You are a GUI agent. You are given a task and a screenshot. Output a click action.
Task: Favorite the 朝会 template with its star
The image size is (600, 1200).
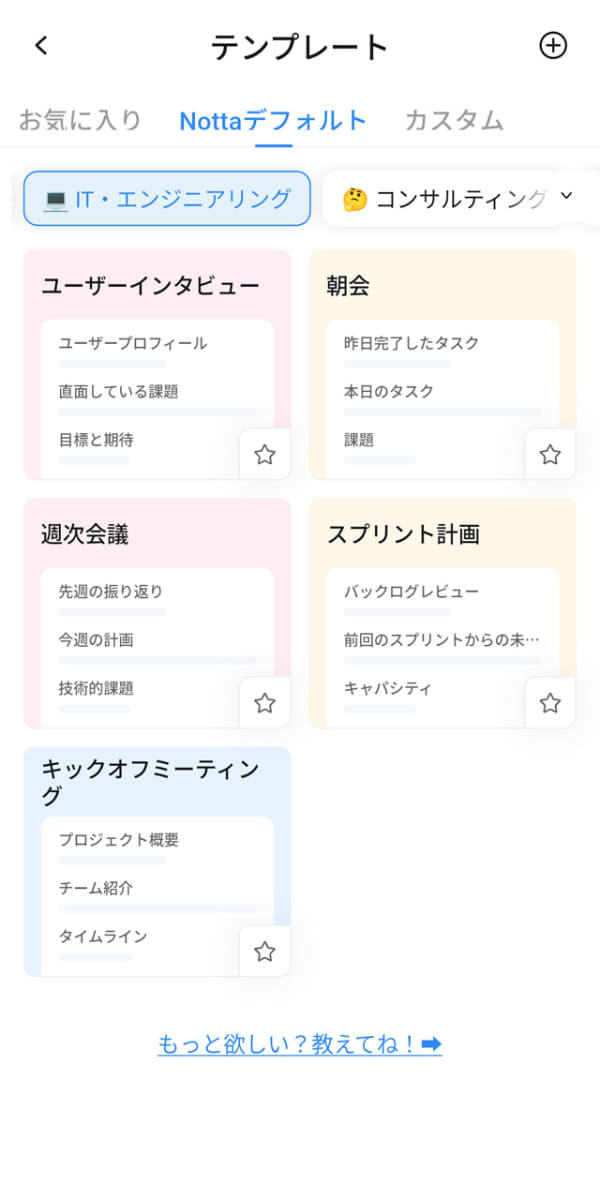[x=550, y=454]
